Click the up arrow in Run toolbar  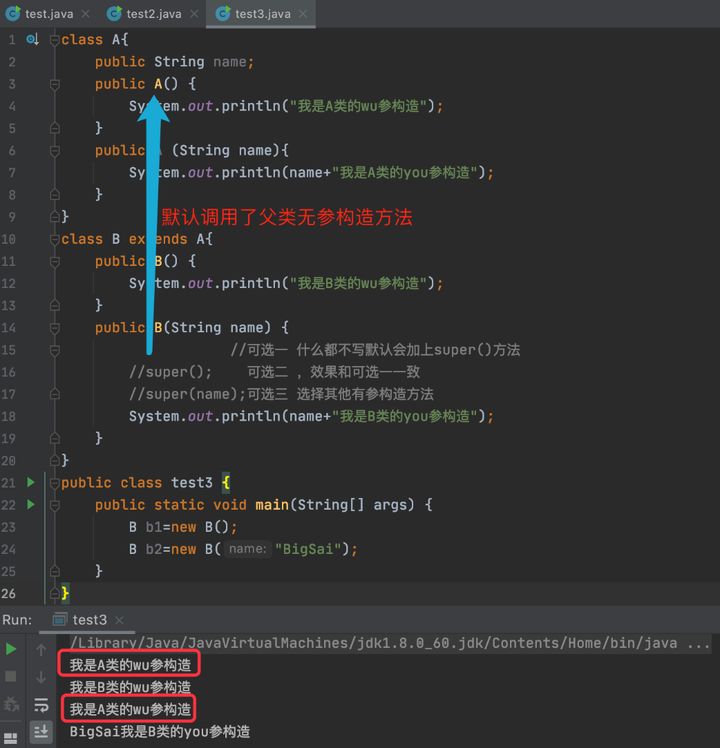click(41, 650)
